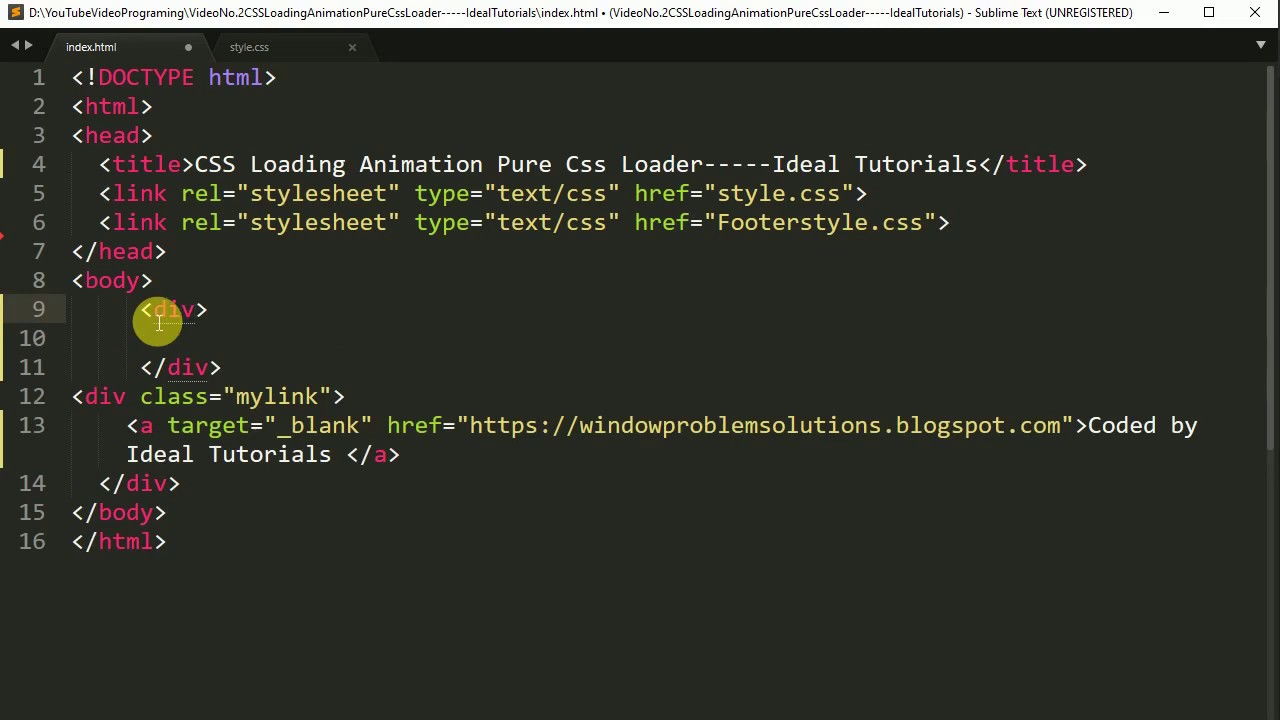
Task: Open the tab list dropdown arrow
Action: click(x=1261, y=45)
